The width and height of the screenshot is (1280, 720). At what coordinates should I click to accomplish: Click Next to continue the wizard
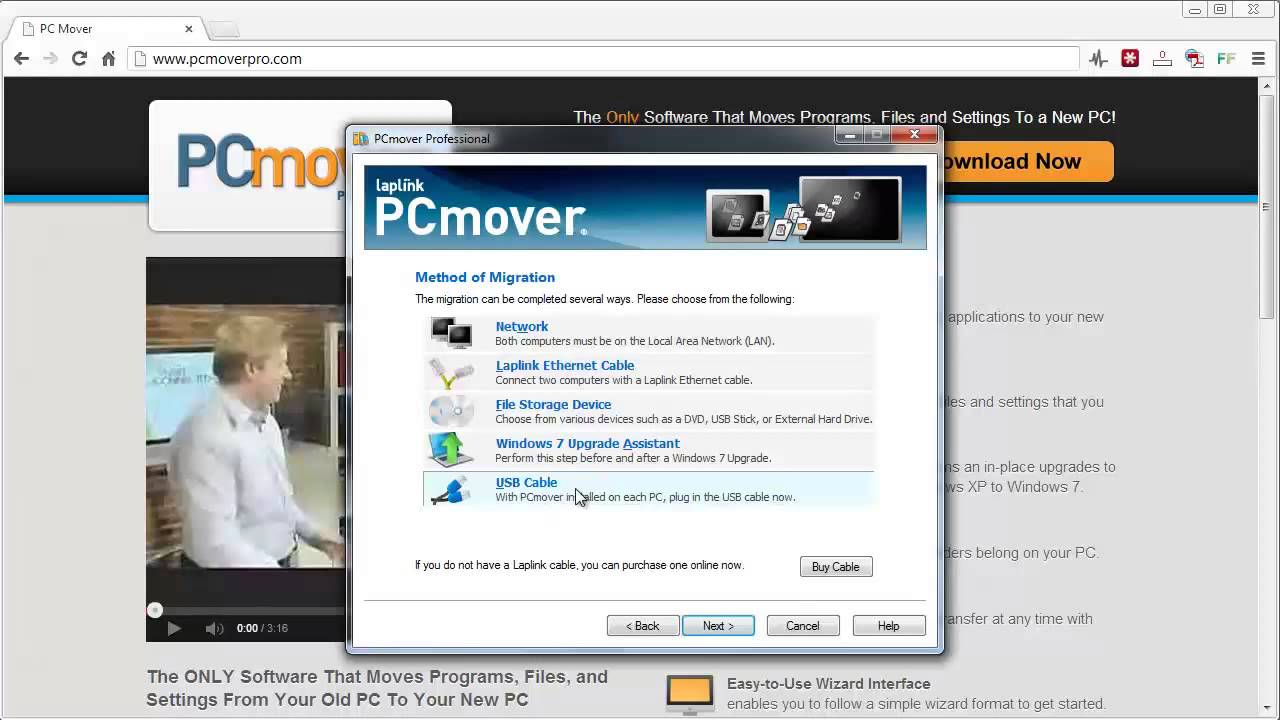point(718,626)
